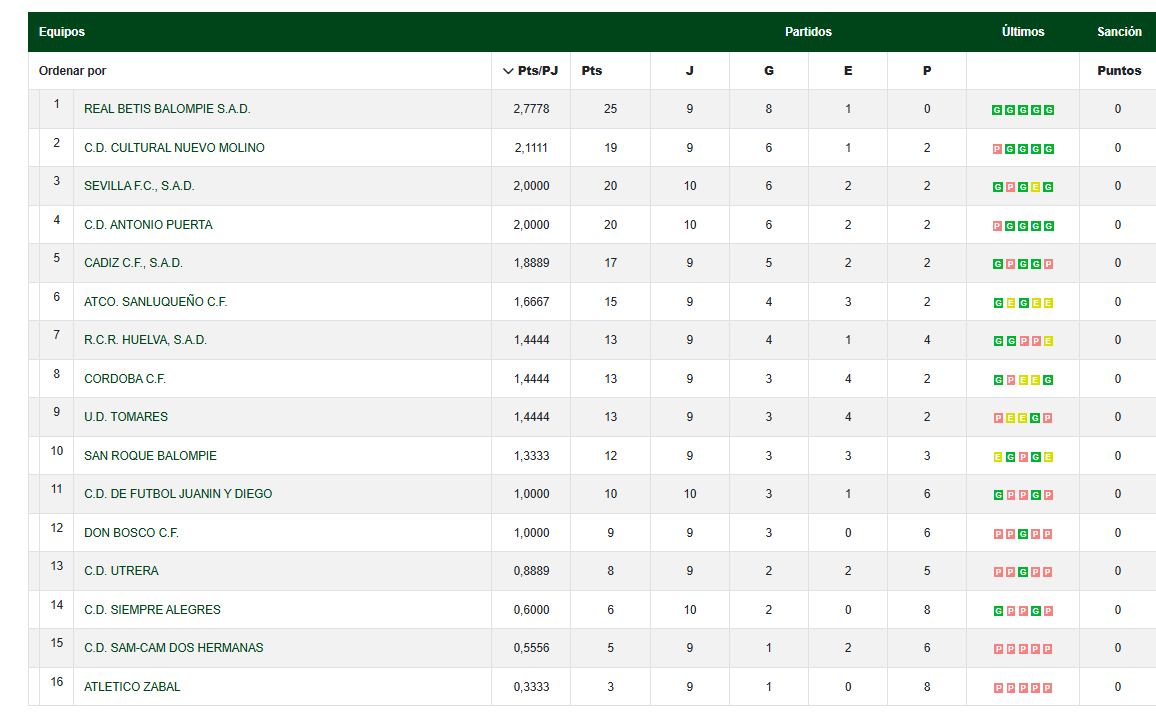Click C.D. Utrera green G result icon

click(x=1023, y=572)
